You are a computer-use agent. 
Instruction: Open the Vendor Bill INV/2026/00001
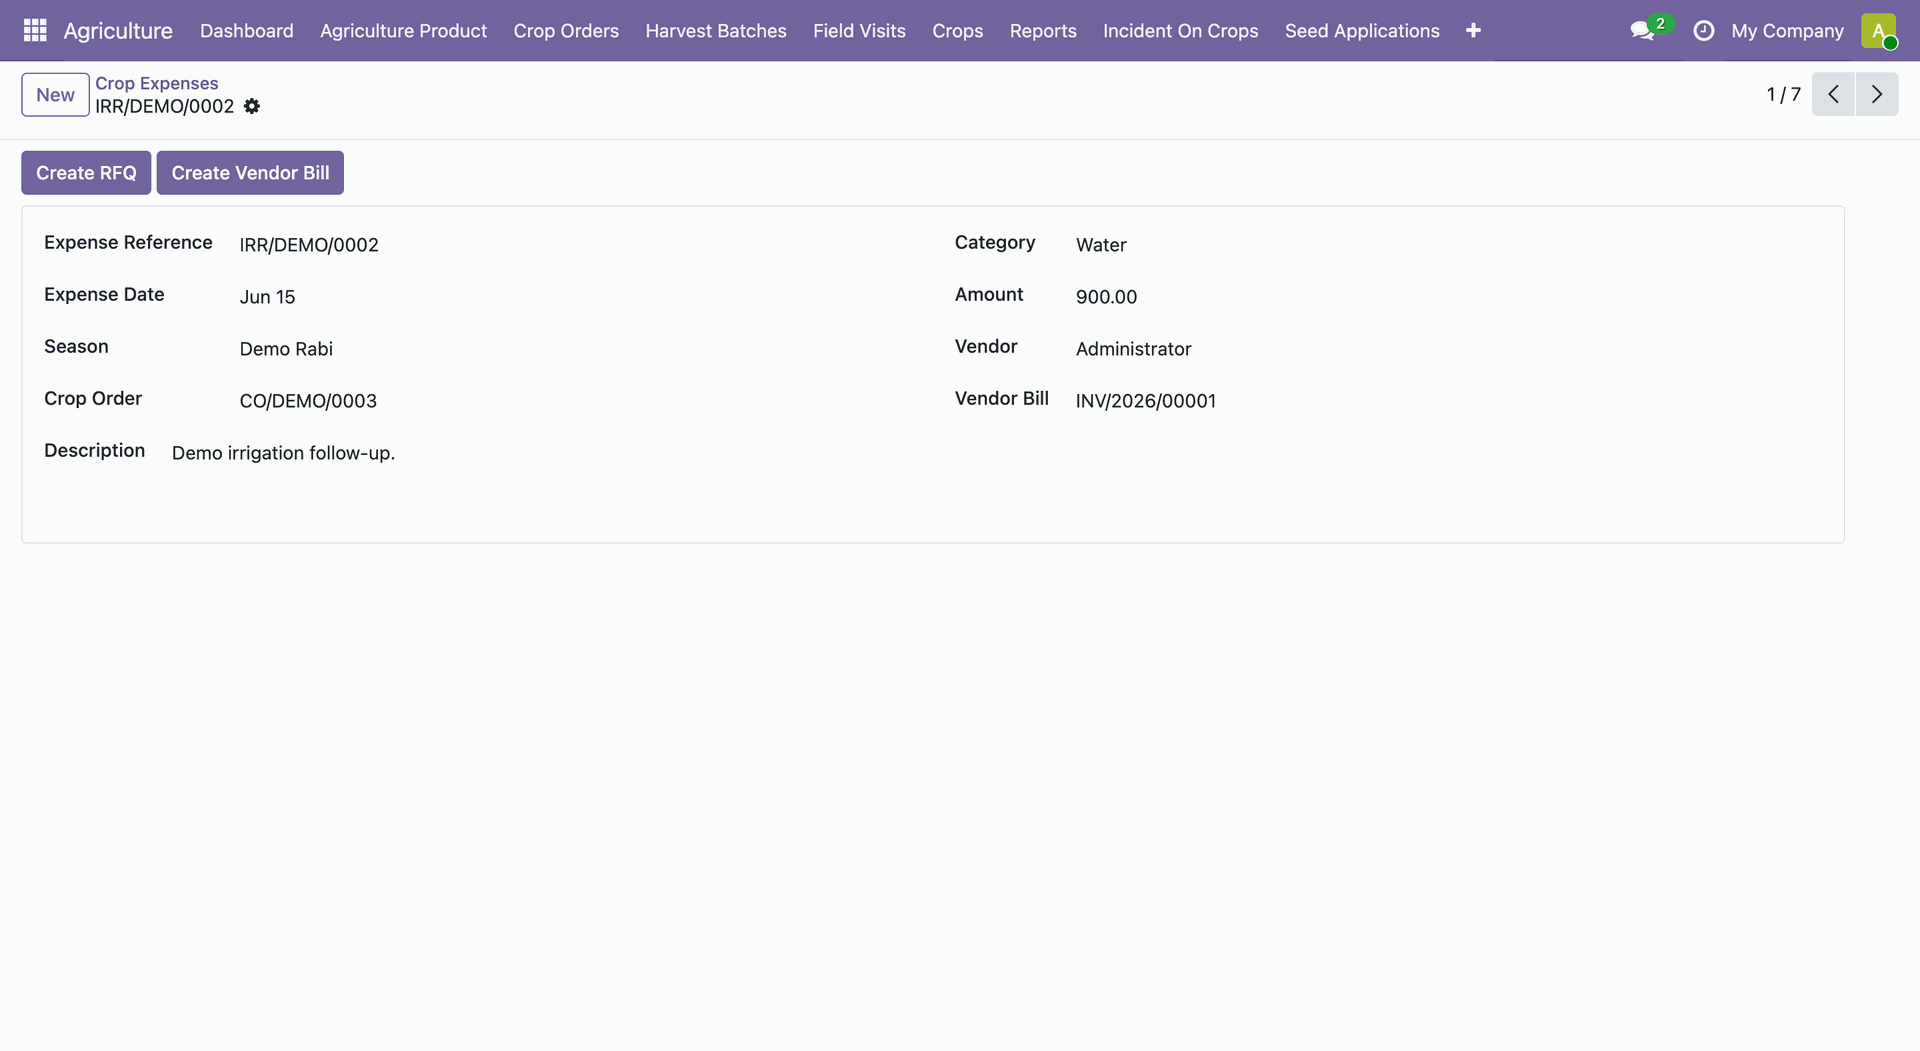(x=1146, y=401)
